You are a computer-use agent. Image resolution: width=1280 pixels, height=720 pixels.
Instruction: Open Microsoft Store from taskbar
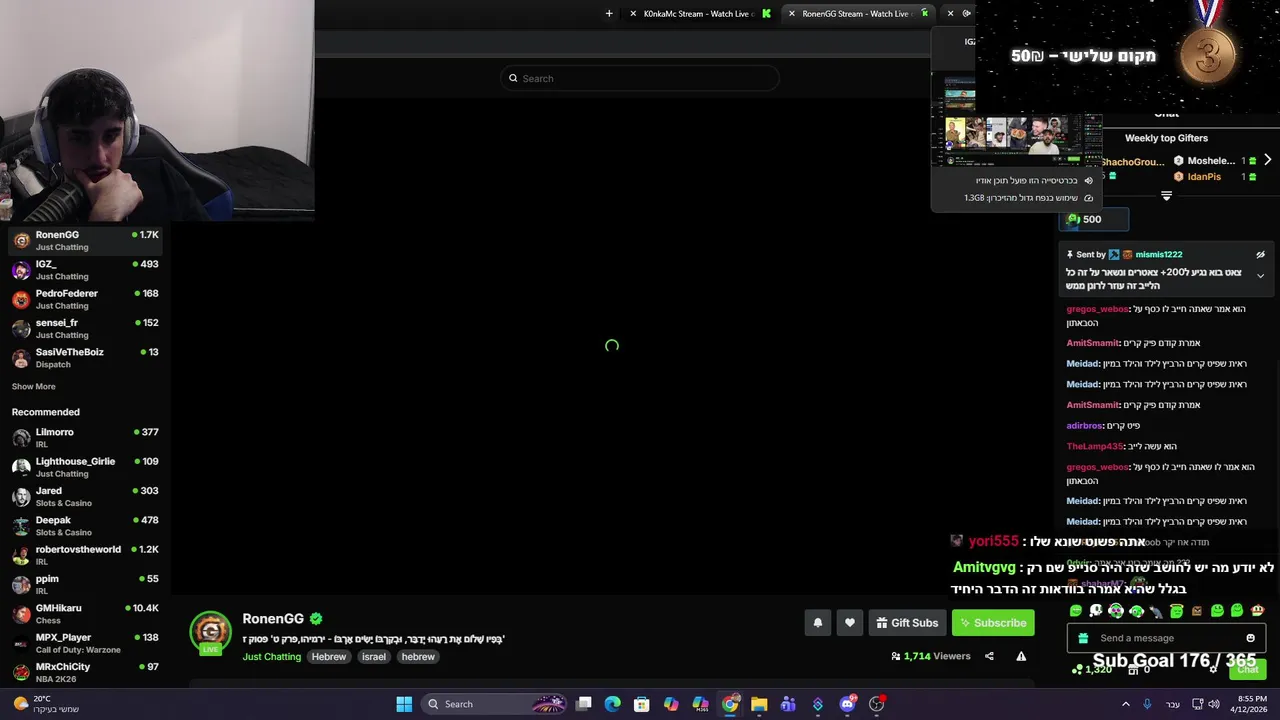[x=642, y=704]
